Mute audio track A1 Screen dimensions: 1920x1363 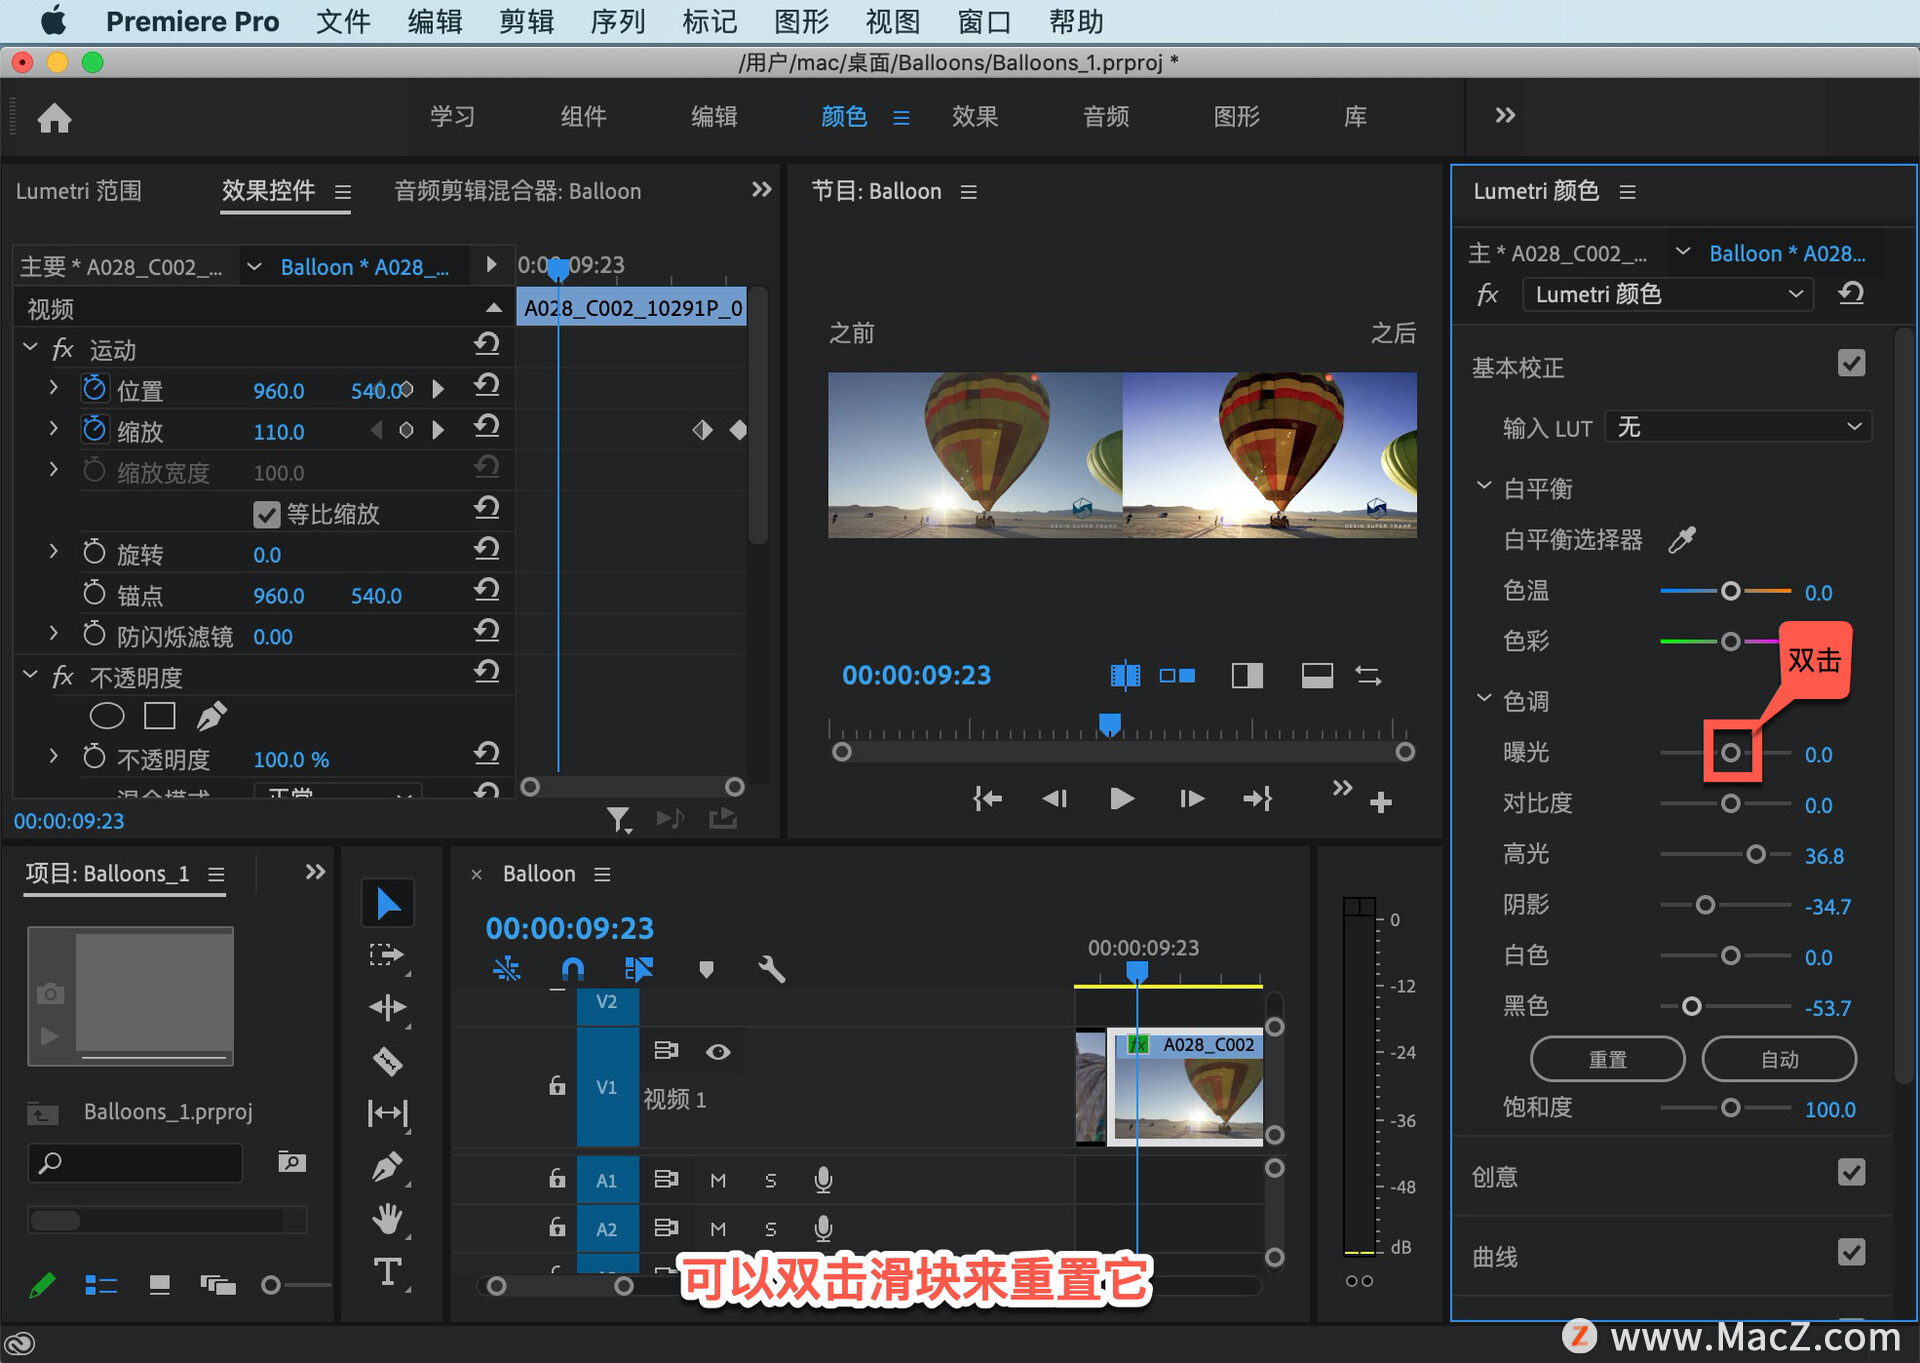718,1180
